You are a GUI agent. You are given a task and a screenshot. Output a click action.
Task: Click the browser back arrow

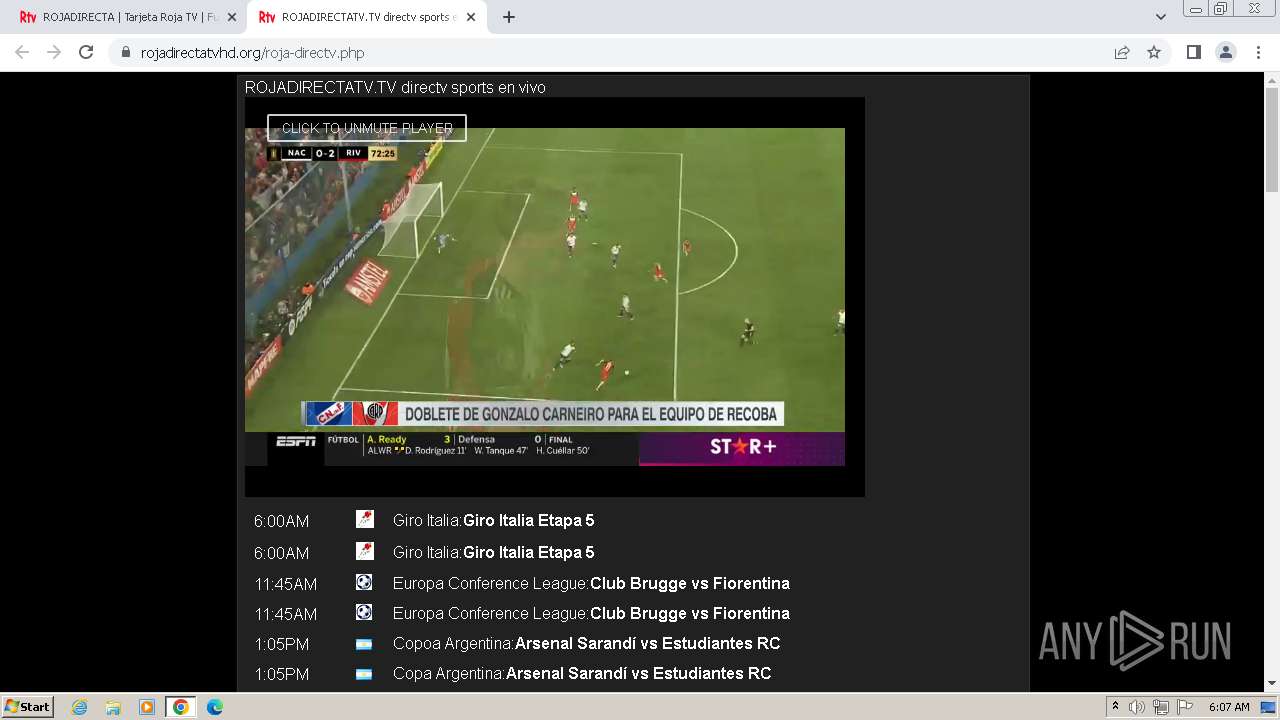tap(22, 52)
